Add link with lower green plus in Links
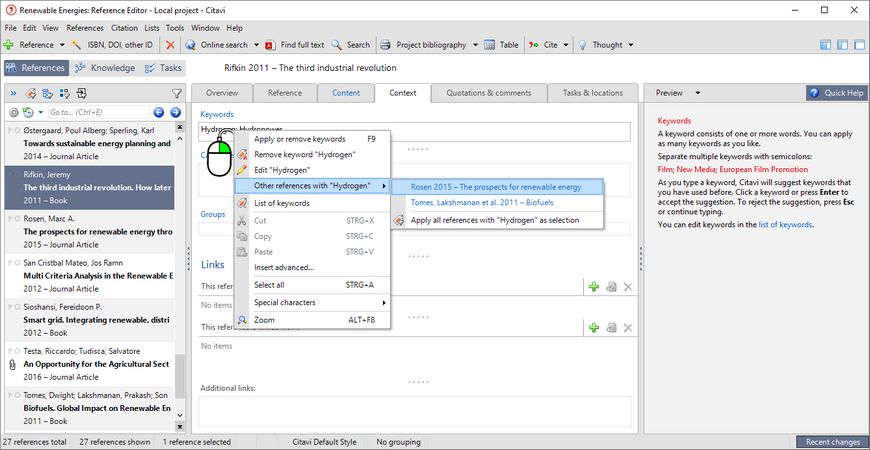 pyautogui.click(x=594, y=328)
